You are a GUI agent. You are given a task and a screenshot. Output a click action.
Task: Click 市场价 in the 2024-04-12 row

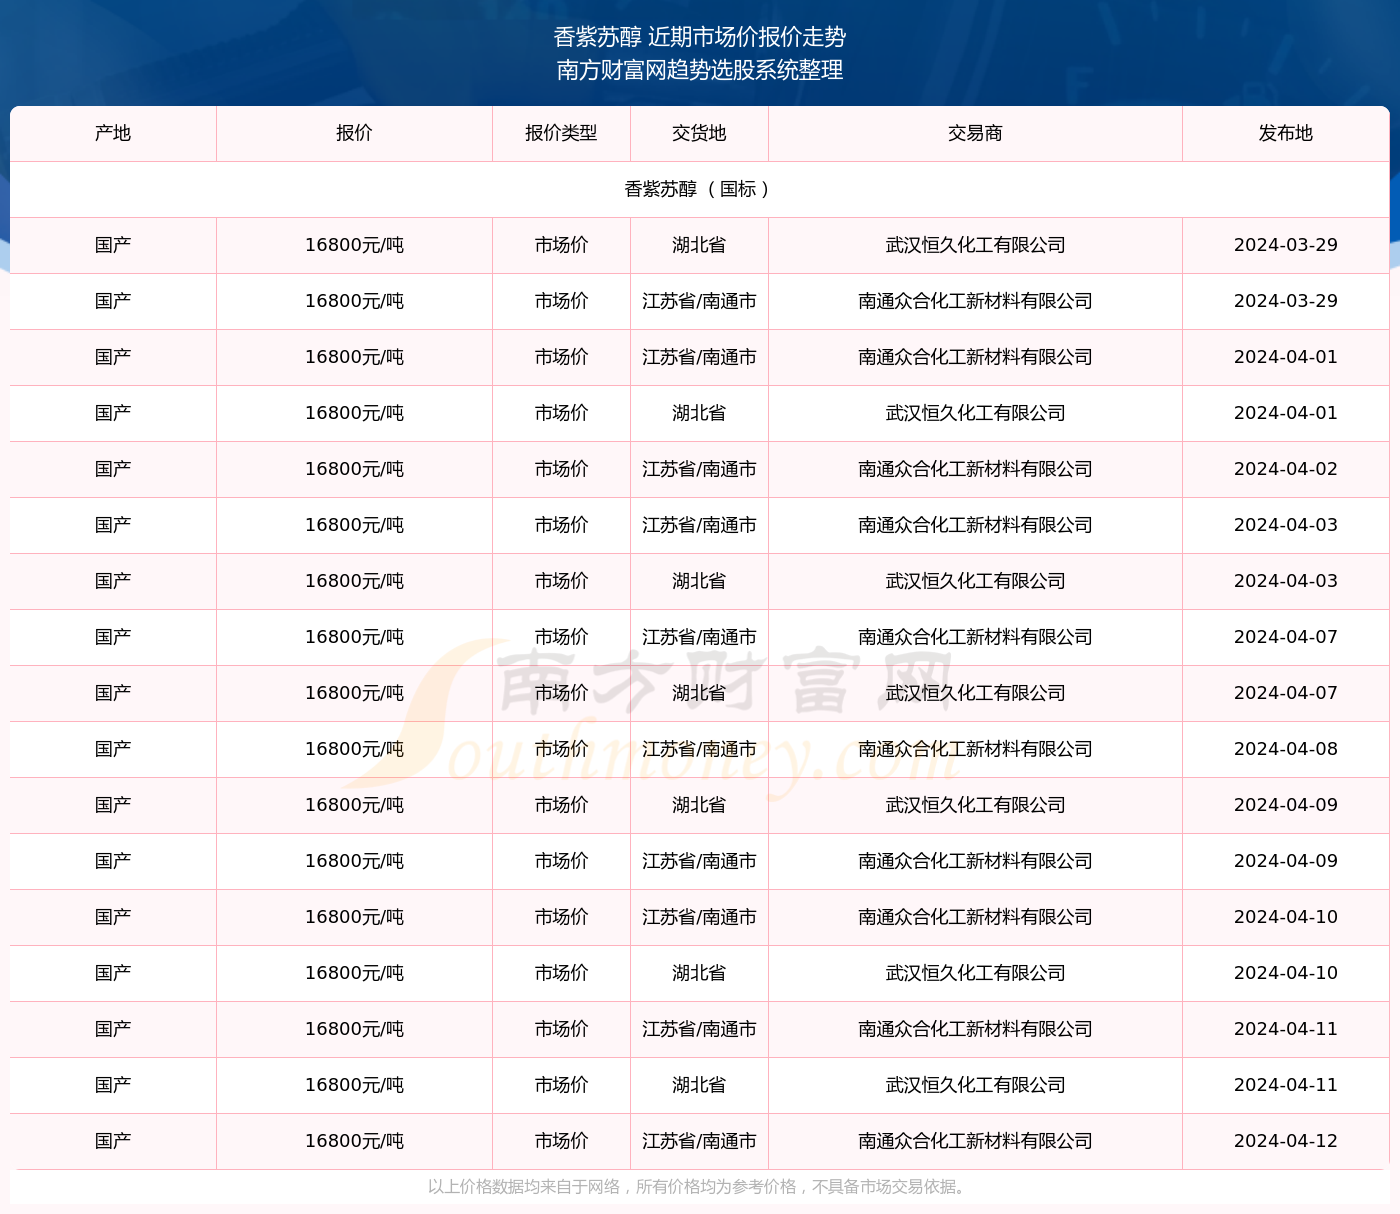click(x=561, y=1141)
